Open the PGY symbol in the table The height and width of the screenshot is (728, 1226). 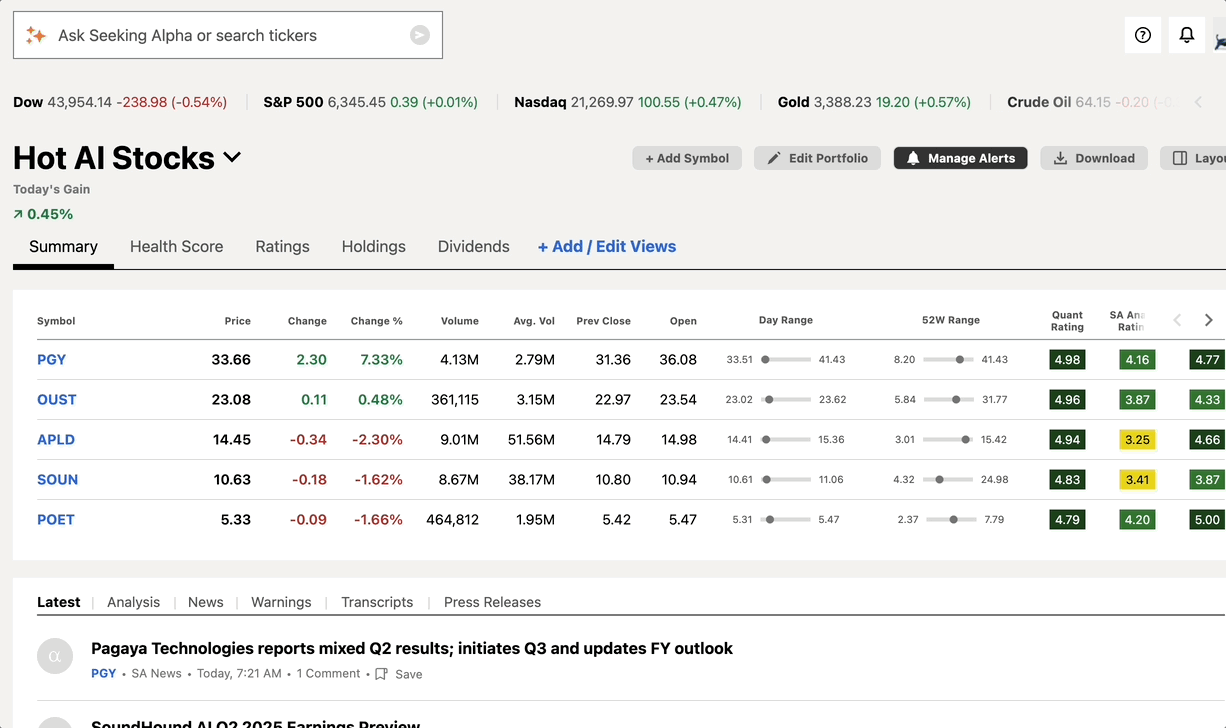tap(52, 360)
